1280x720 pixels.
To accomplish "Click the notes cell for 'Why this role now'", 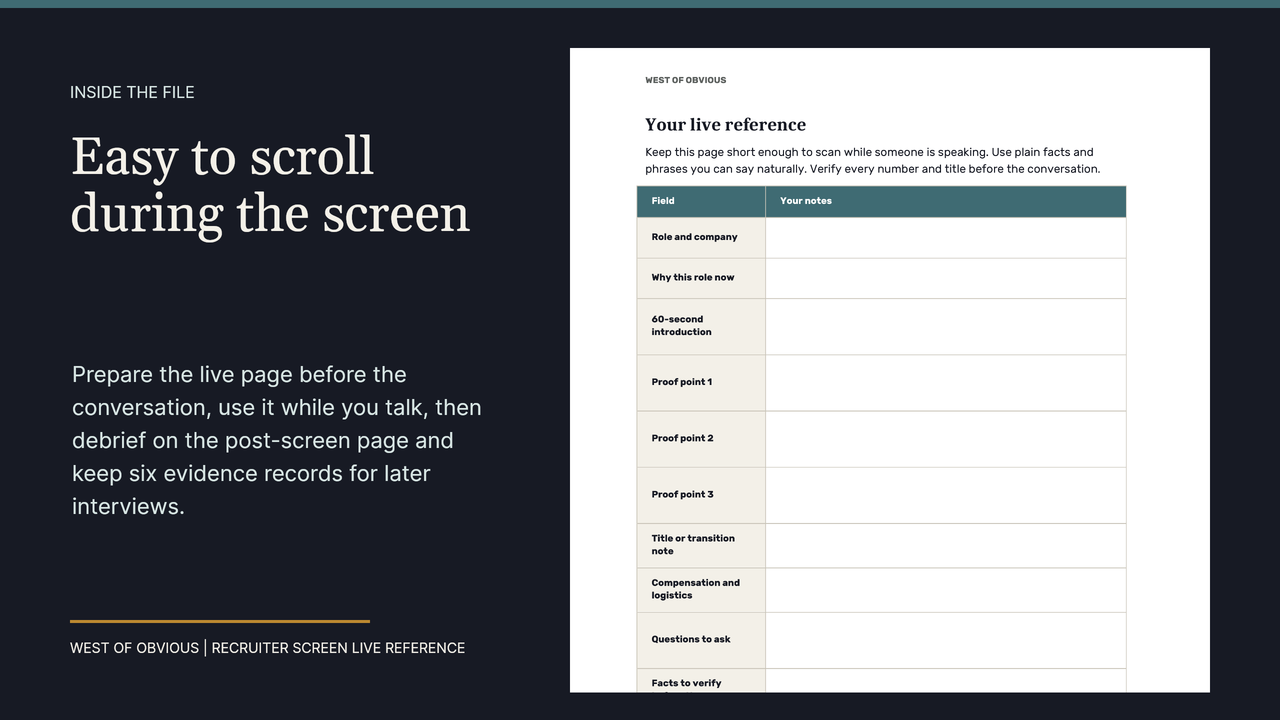I will click(x=946, y=279).
